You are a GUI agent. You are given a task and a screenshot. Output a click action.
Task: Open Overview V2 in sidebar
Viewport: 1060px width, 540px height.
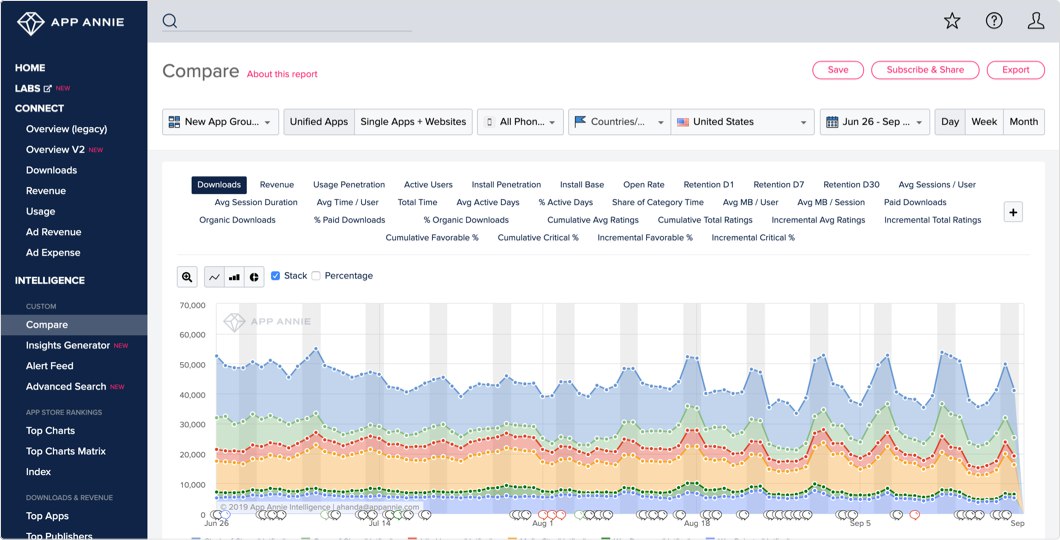click(56, 149)
